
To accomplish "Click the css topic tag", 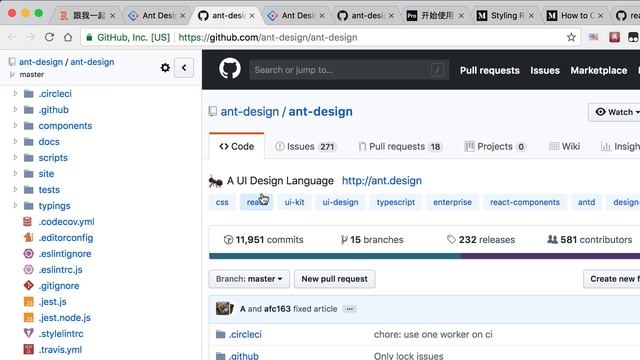I will [222, 202].
